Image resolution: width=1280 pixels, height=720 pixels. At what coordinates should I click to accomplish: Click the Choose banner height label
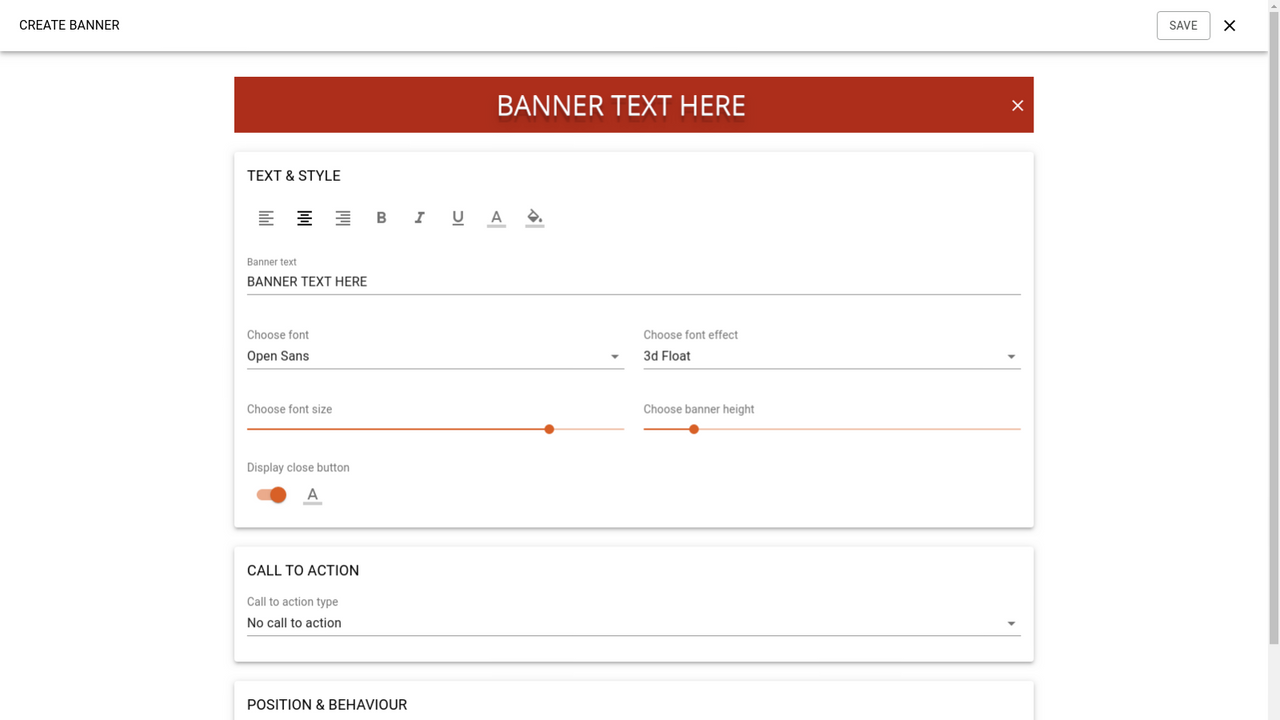[699, 409]
